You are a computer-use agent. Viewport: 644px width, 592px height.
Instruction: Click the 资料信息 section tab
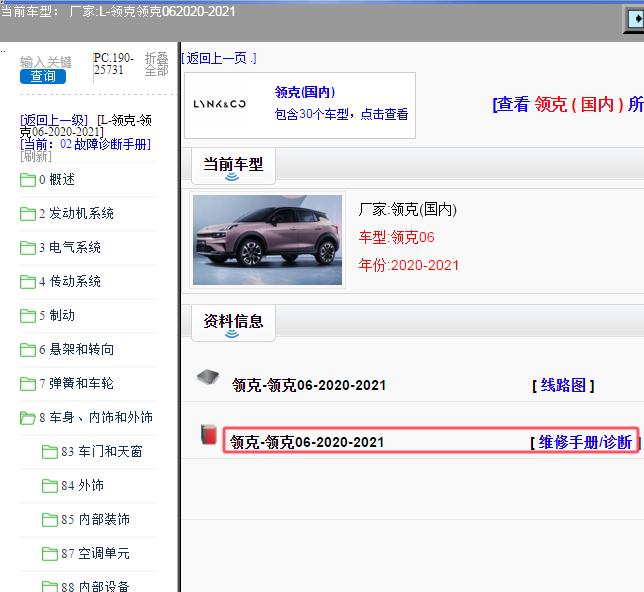pyautogui.click(x=233, y=323)
